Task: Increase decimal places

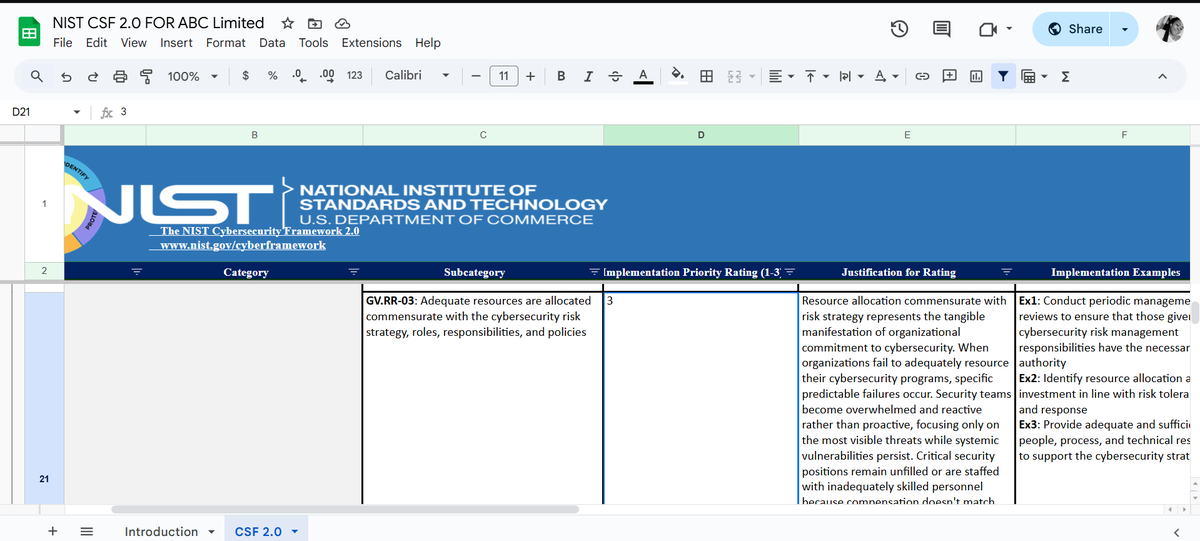Action: pos(325,76)
